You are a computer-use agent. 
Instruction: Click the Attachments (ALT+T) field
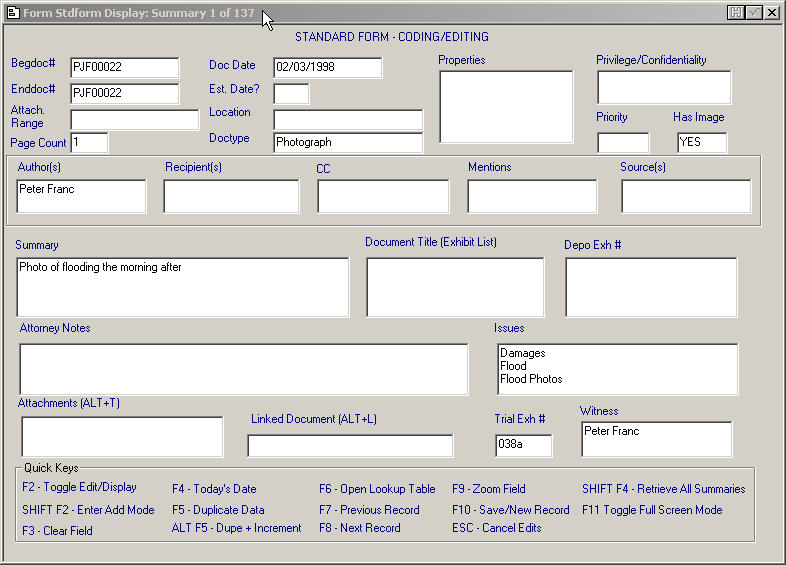[x=122, y=437]
